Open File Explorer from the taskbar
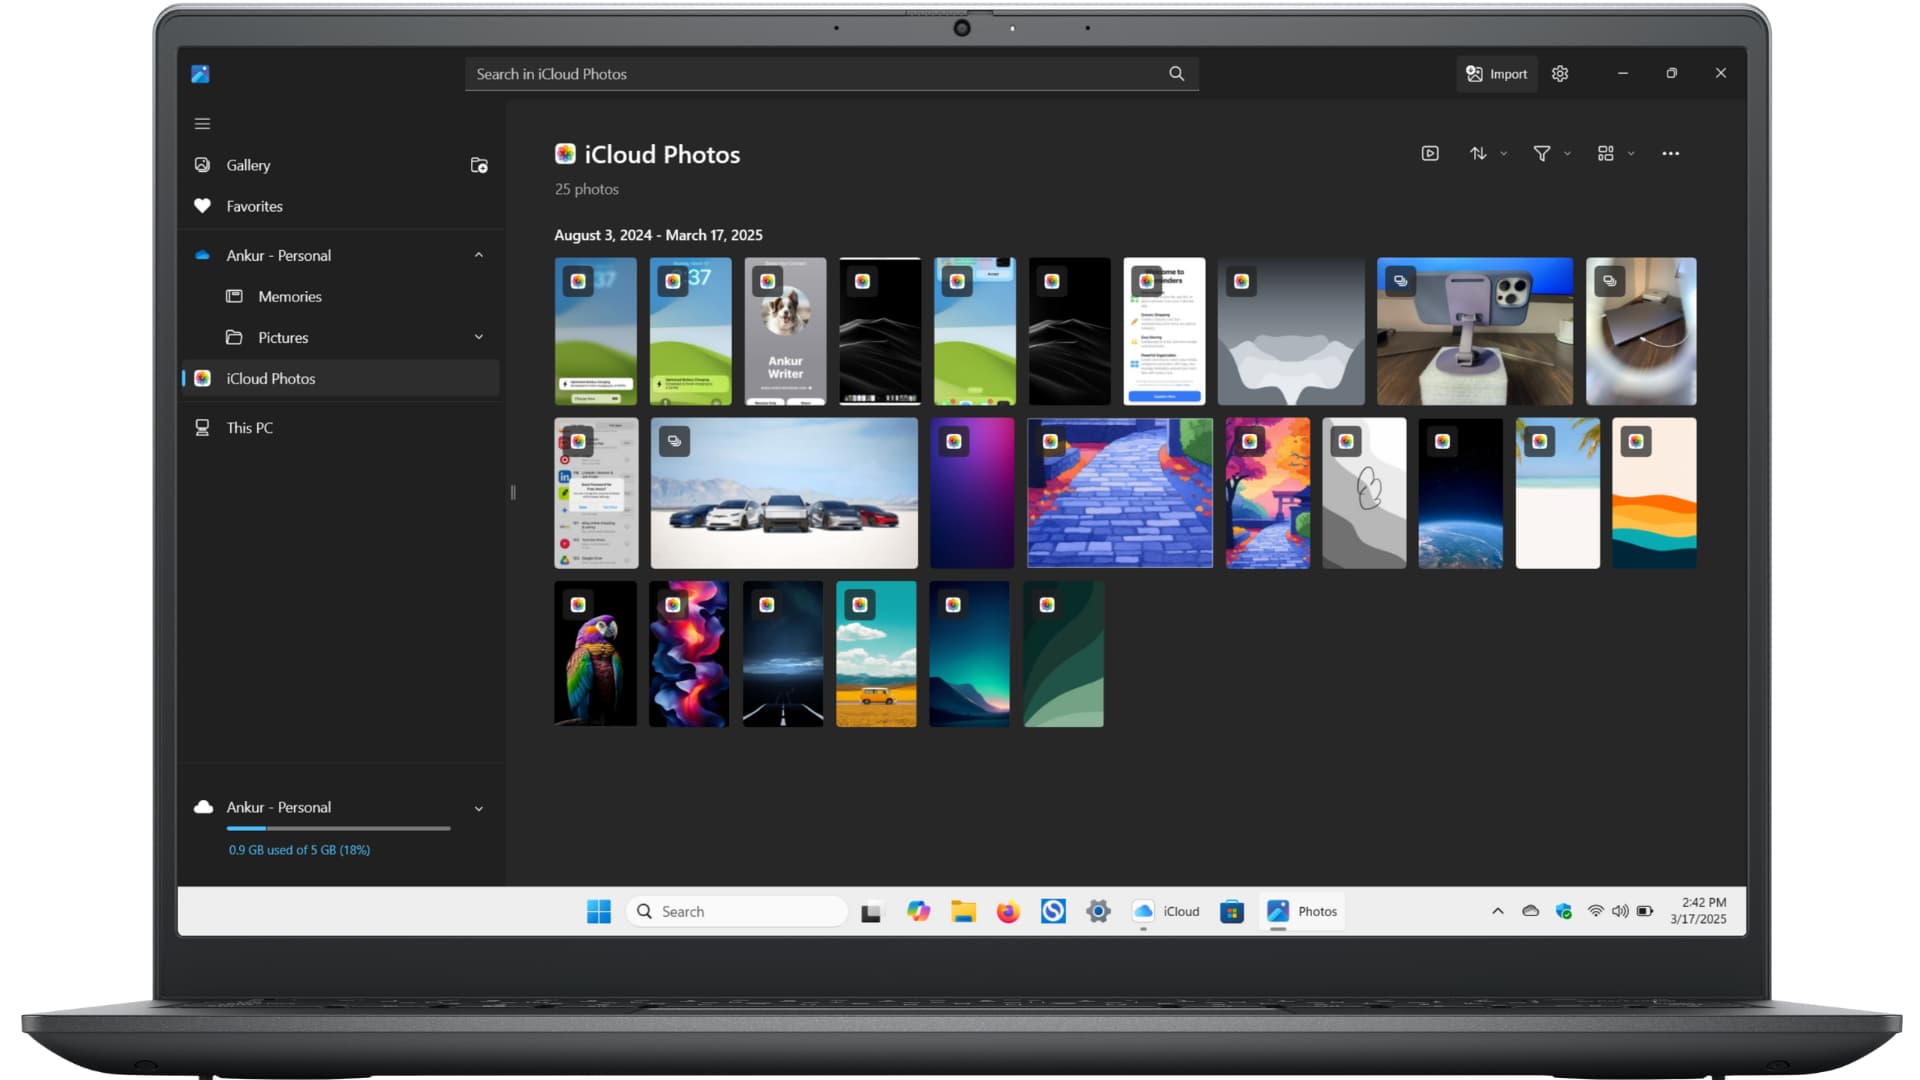The width and height of the screenshot is (1920, 1080). [x=963, y=912]
